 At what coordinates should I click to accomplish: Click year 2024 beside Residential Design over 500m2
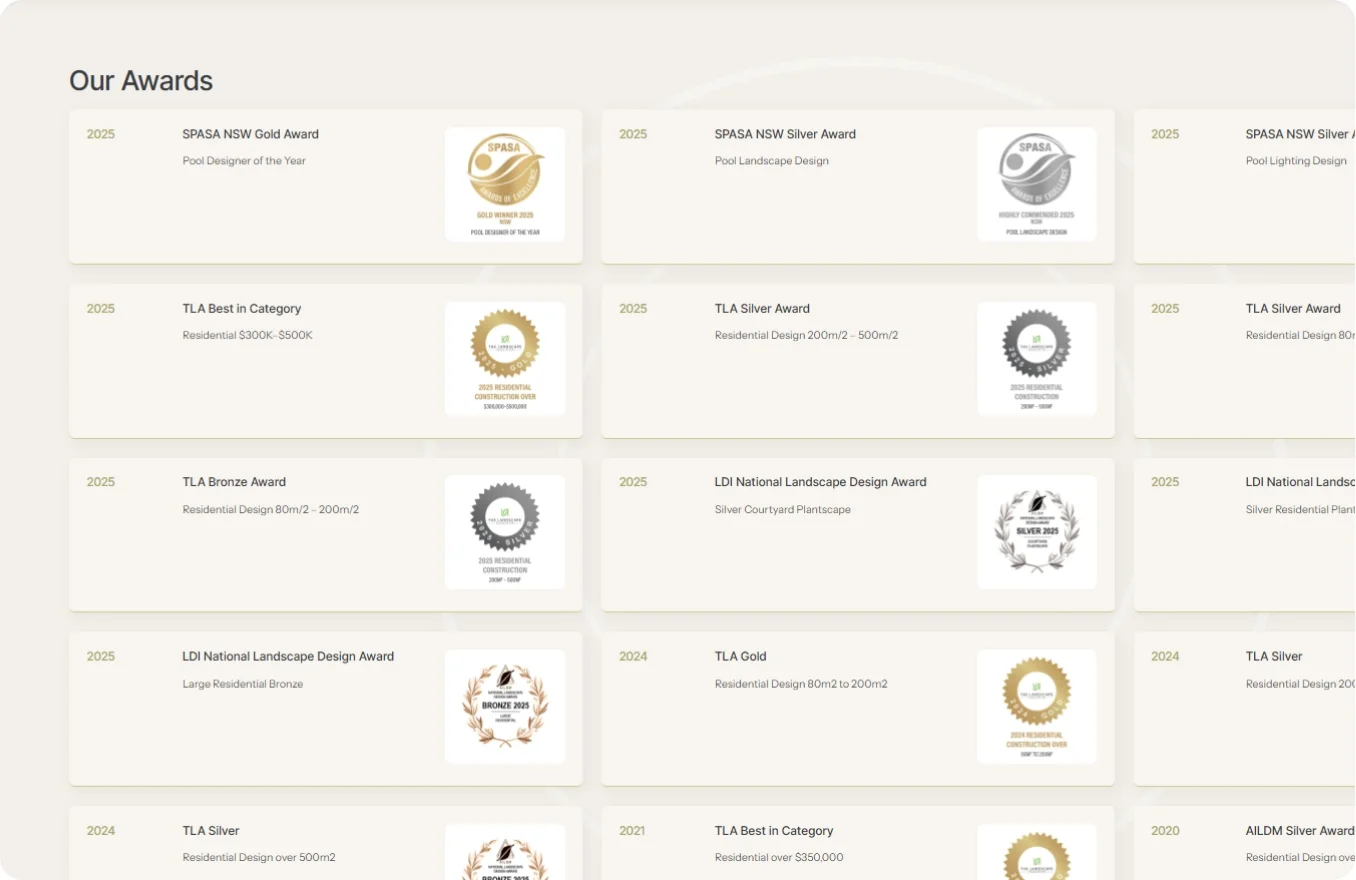click(101, 831)
